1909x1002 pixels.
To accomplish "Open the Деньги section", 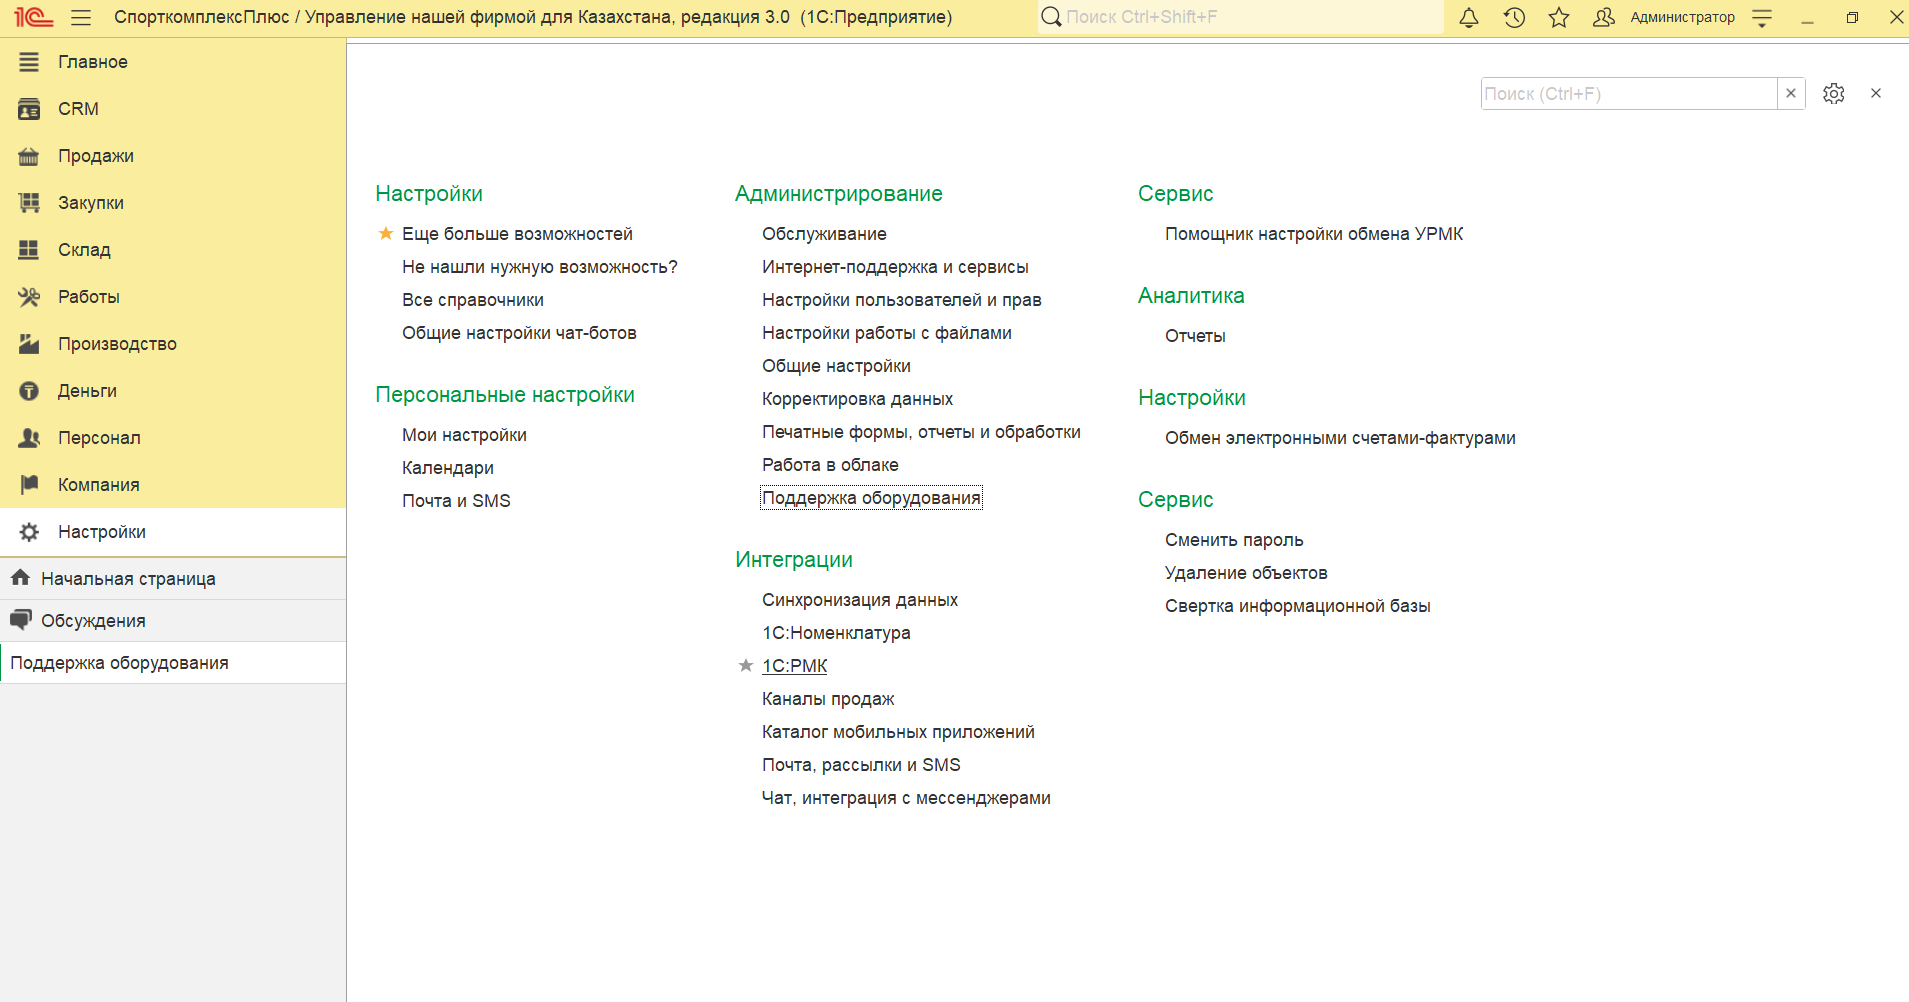I will click(x=173, y=391).
